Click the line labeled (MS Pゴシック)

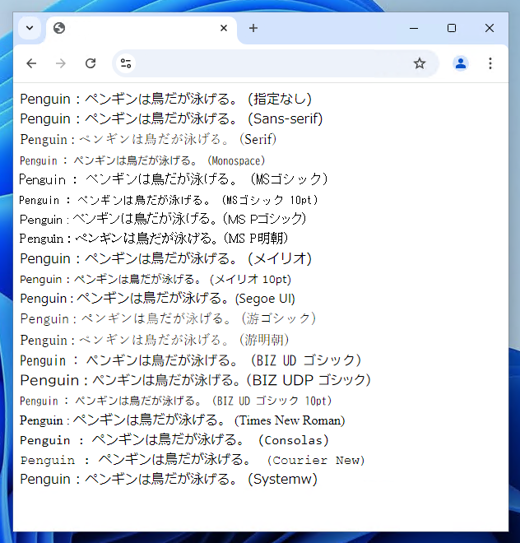tap(163, 219)
